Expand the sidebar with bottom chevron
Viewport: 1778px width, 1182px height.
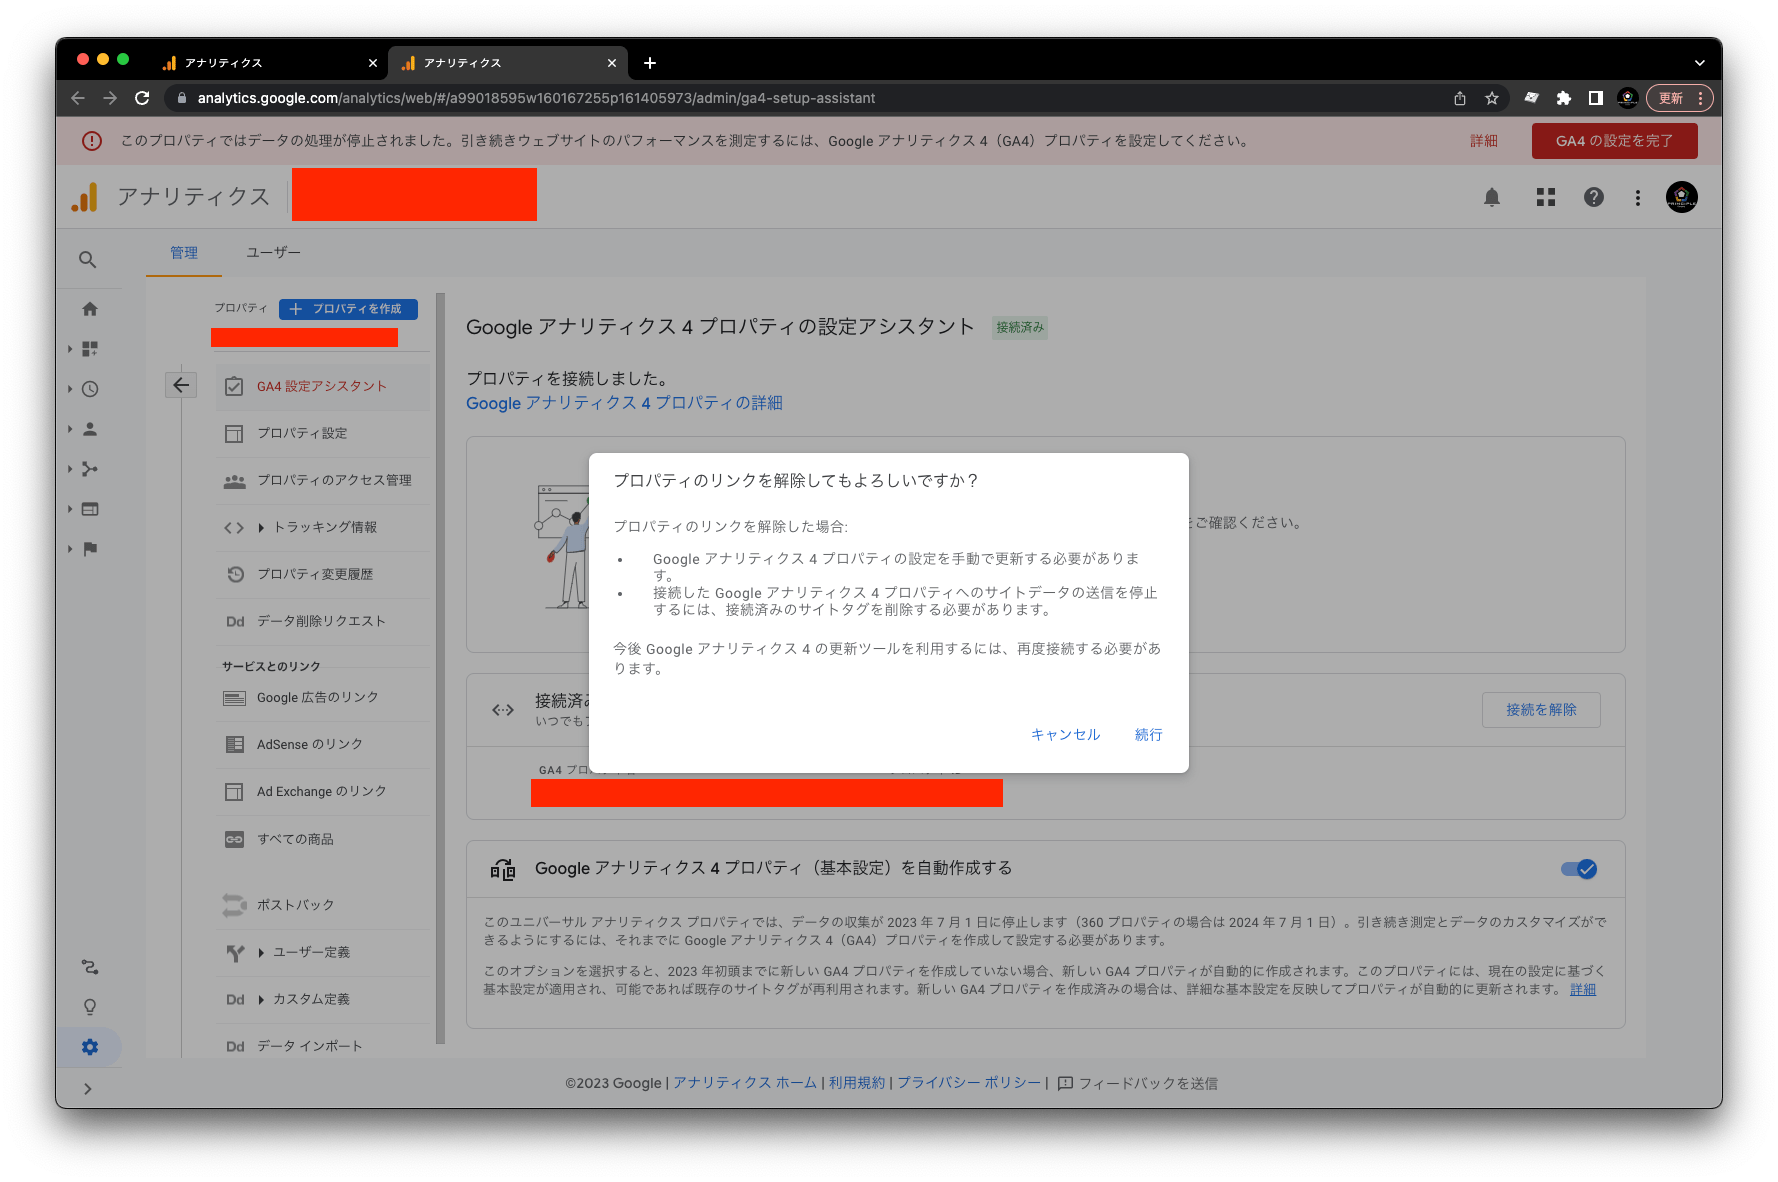(x=88, y=1089)
